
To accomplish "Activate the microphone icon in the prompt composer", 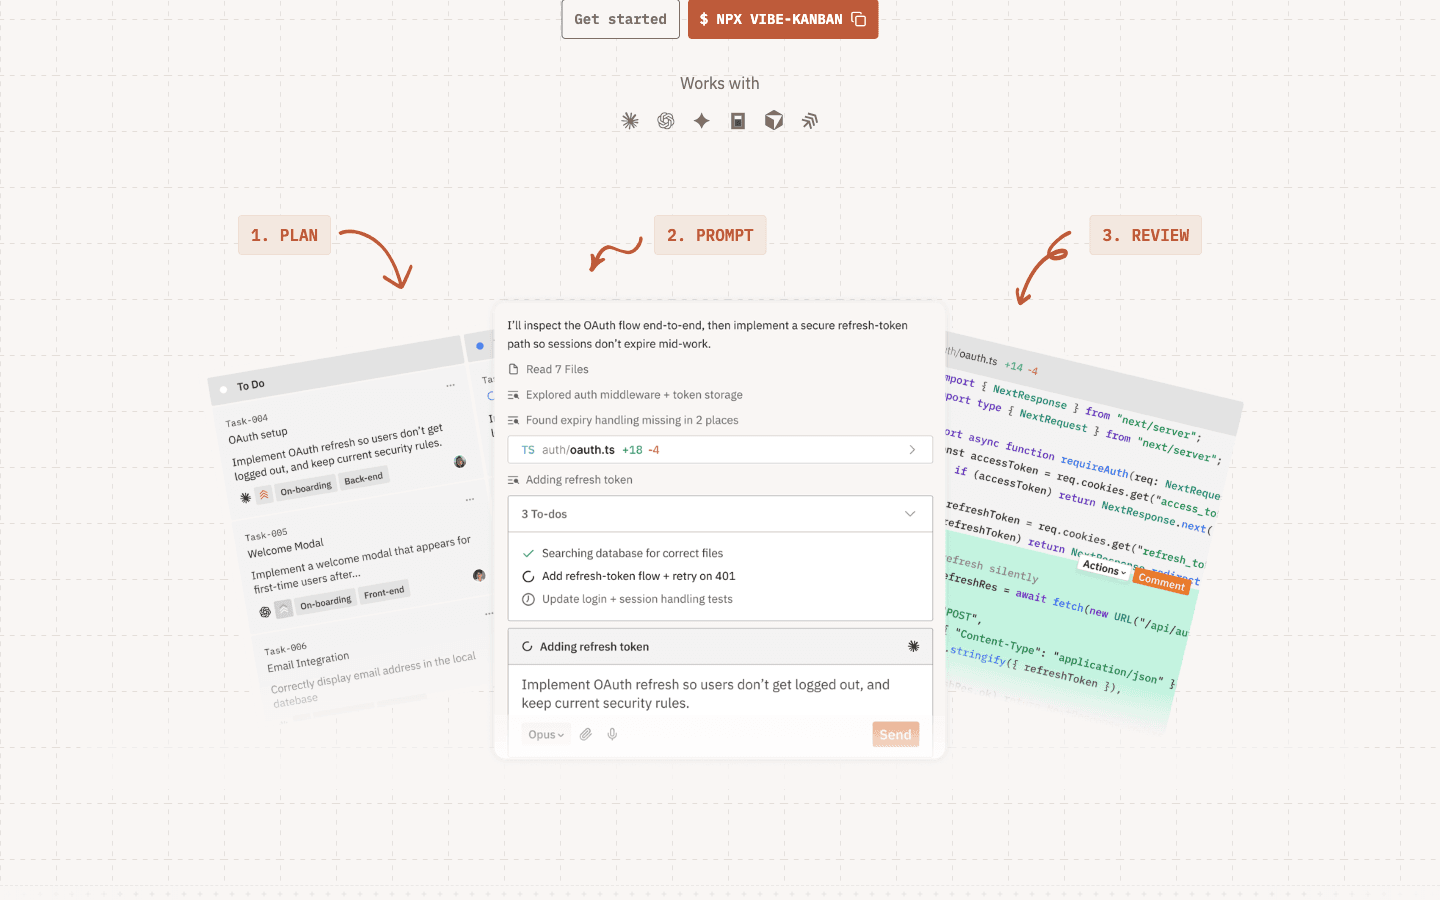I will pos(611,733).
